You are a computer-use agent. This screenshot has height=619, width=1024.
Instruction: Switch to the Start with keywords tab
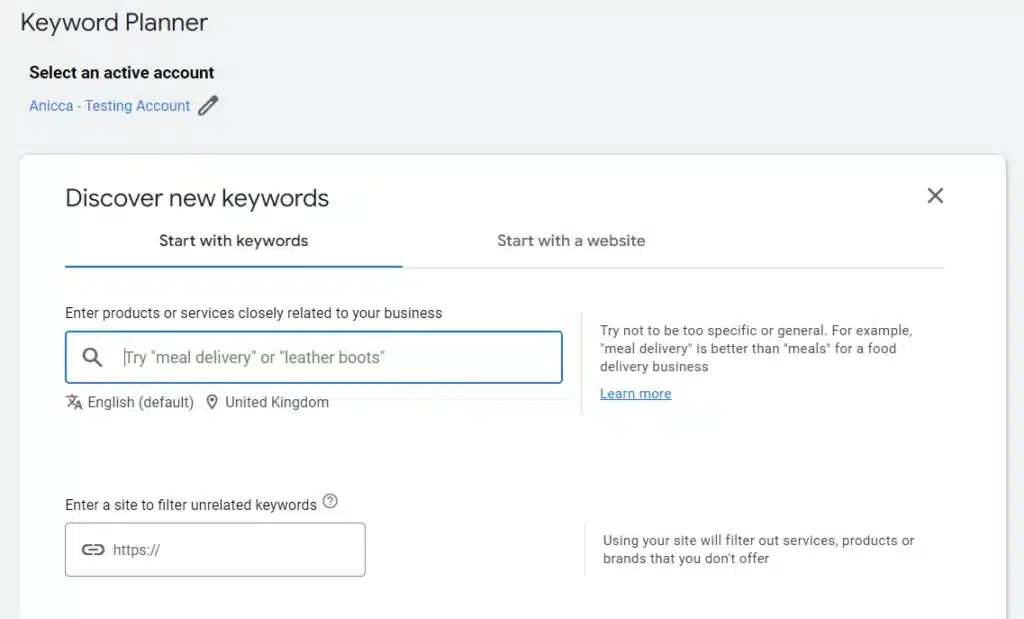(234, 241)
